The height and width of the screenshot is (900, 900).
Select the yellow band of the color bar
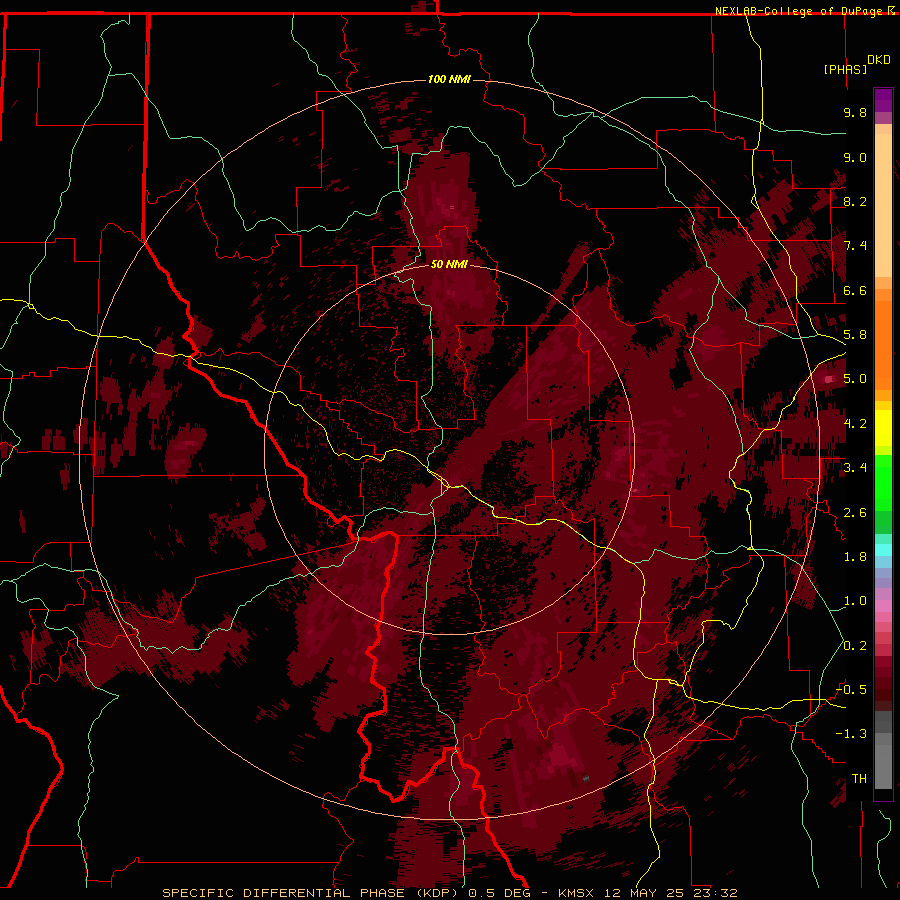(x=883, y=428)
